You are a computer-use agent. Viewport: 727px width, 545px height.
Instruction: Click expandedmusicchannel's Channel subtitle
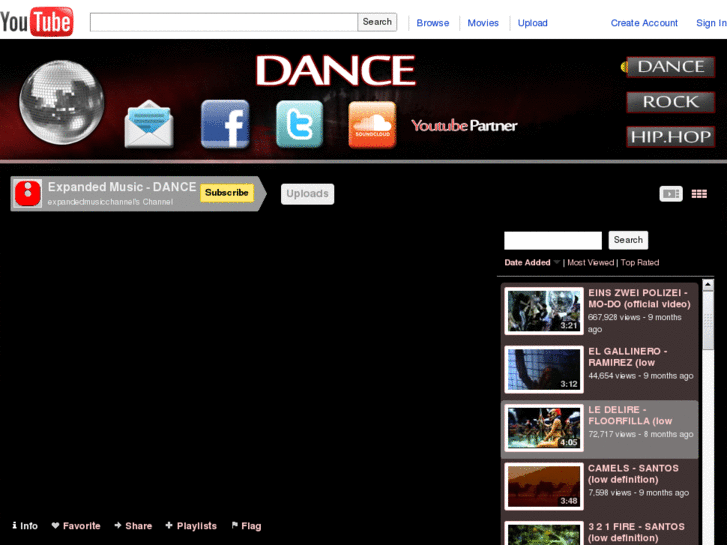(x=110, y=202)
